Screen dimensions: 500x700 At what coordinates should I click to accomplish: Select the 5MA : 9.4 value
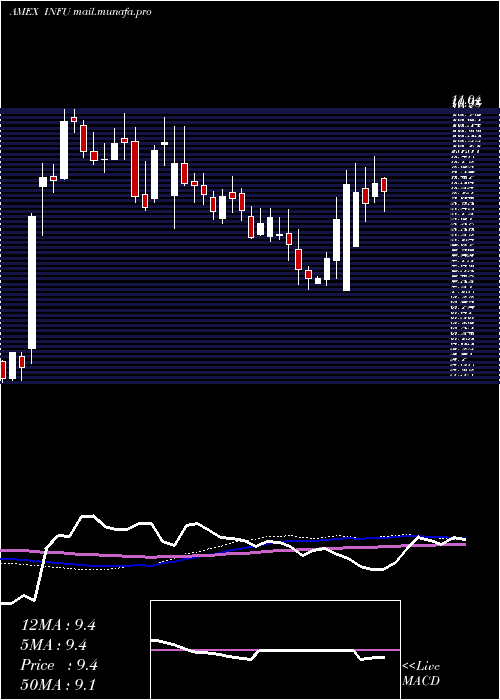point(54,645)
